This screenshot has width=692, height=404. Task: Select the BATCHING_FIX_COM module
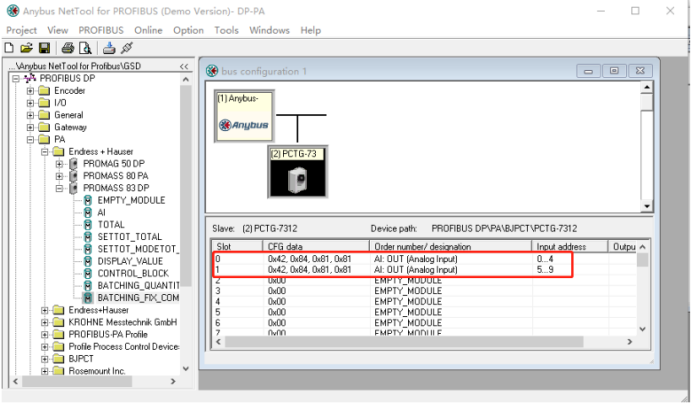(138, 298)
